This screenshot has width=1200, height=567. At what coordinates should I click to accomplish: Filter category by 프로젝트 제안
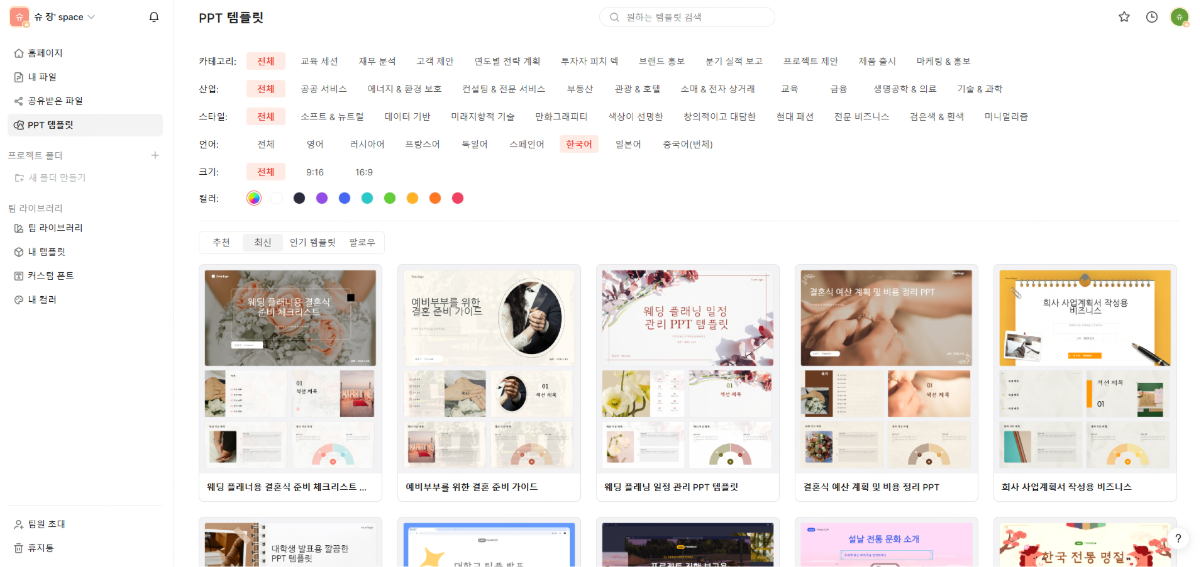811,61
